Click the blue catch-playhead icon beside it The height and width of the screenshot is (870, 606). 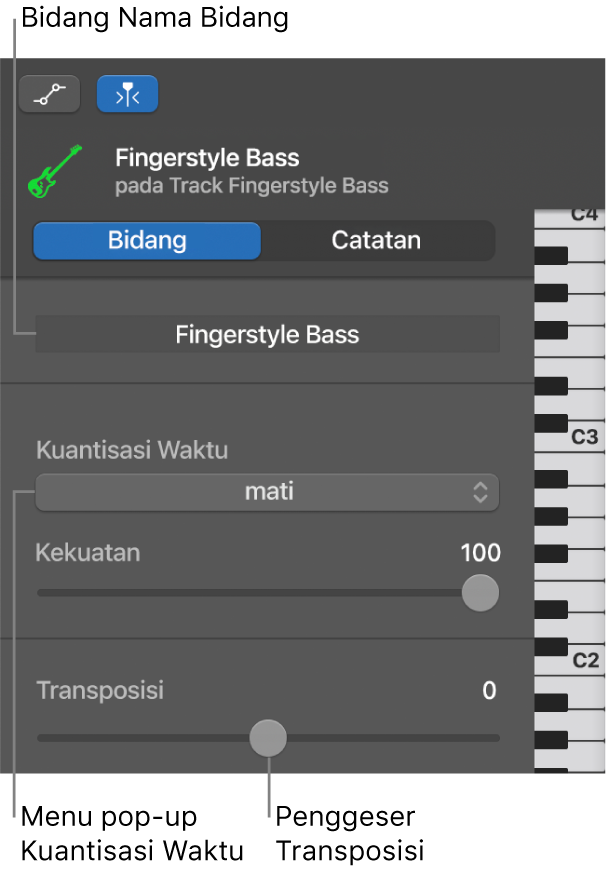point(127,93)
